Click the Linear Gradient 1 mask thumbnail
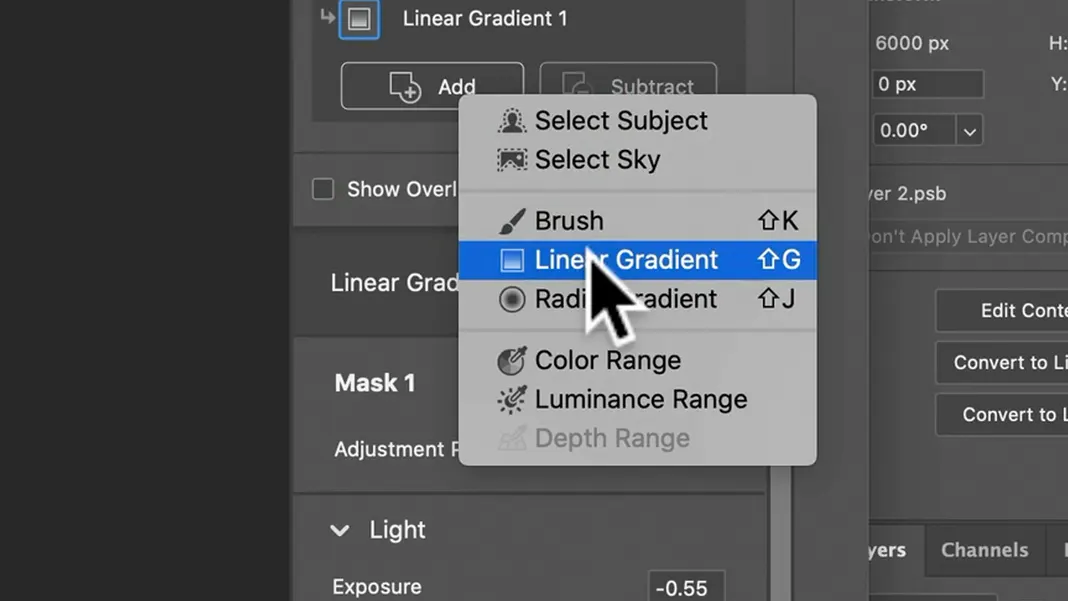The width and height of the screenshot is (1068, 601). point(359,19)
